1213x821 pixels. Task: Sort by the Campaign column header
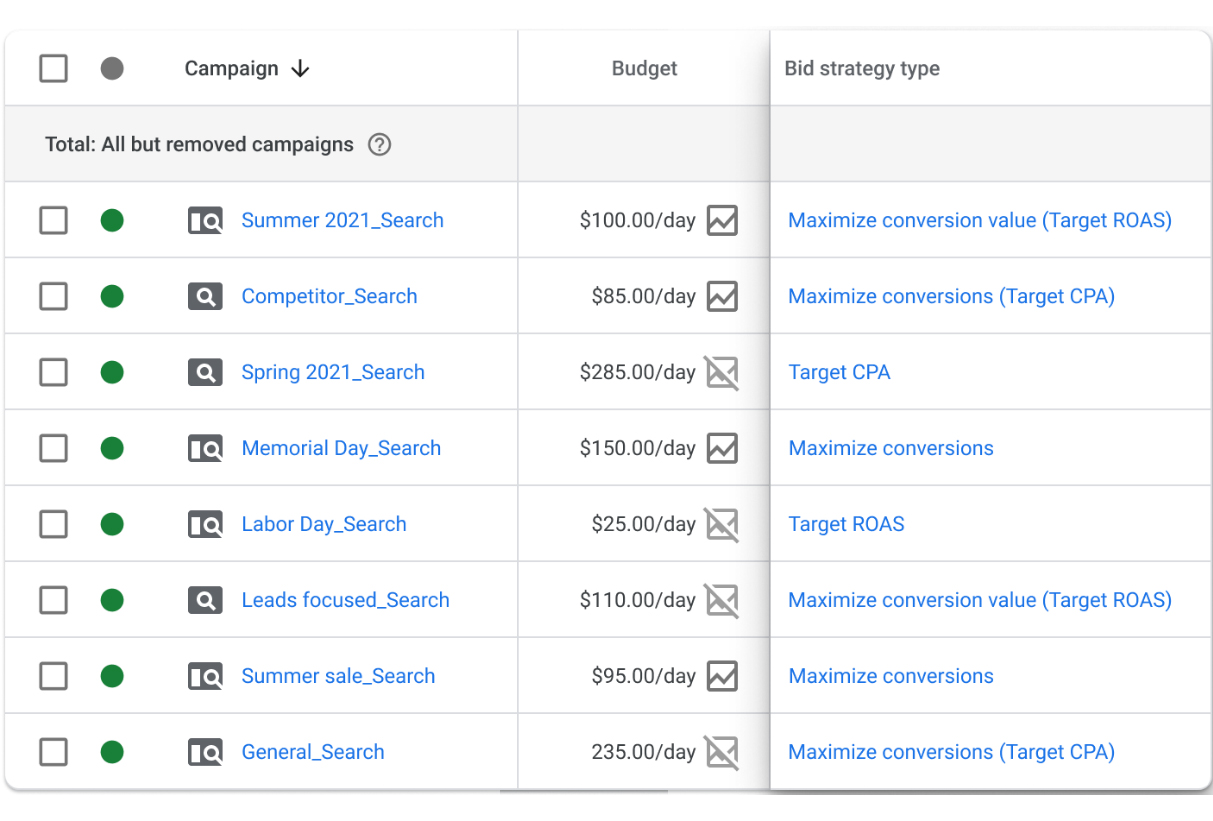247,69
